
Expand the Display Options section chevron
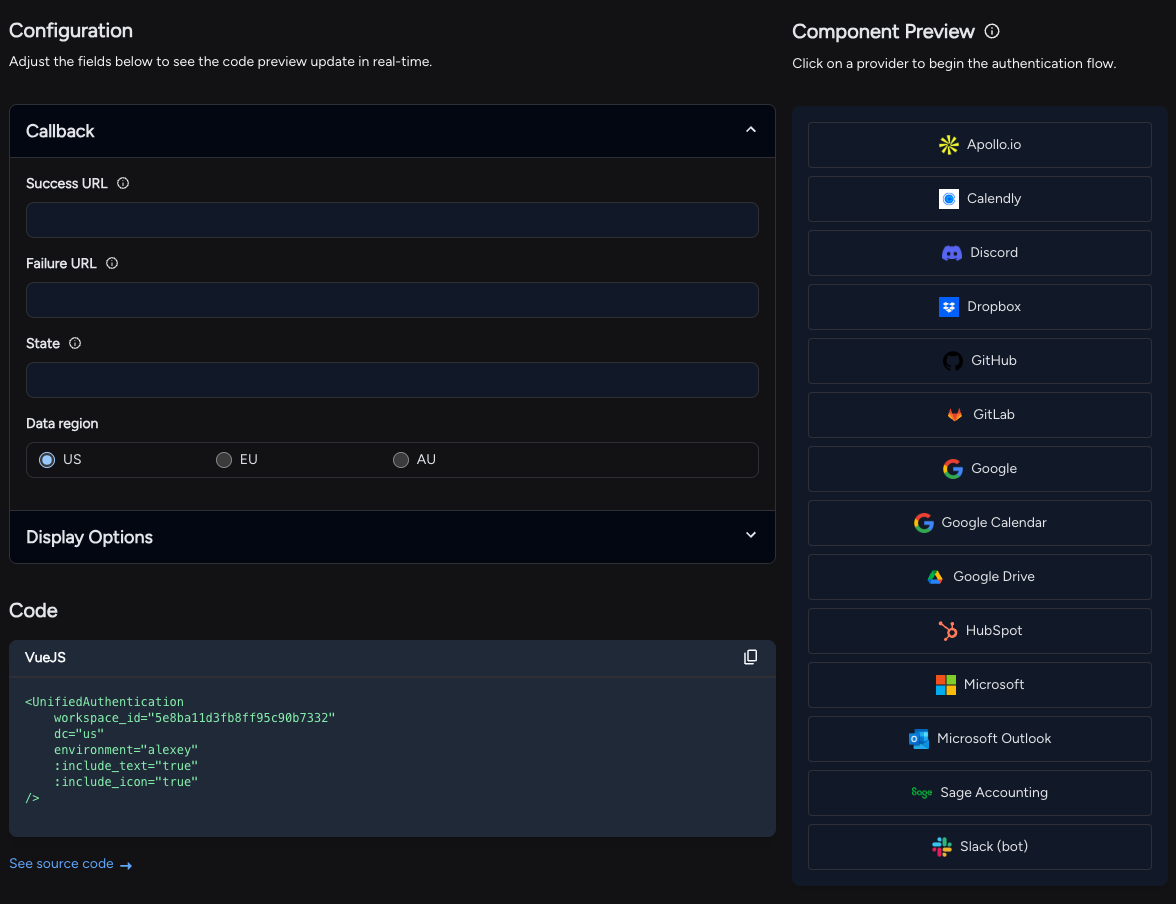pyautogui.click(x=751, y=535)
